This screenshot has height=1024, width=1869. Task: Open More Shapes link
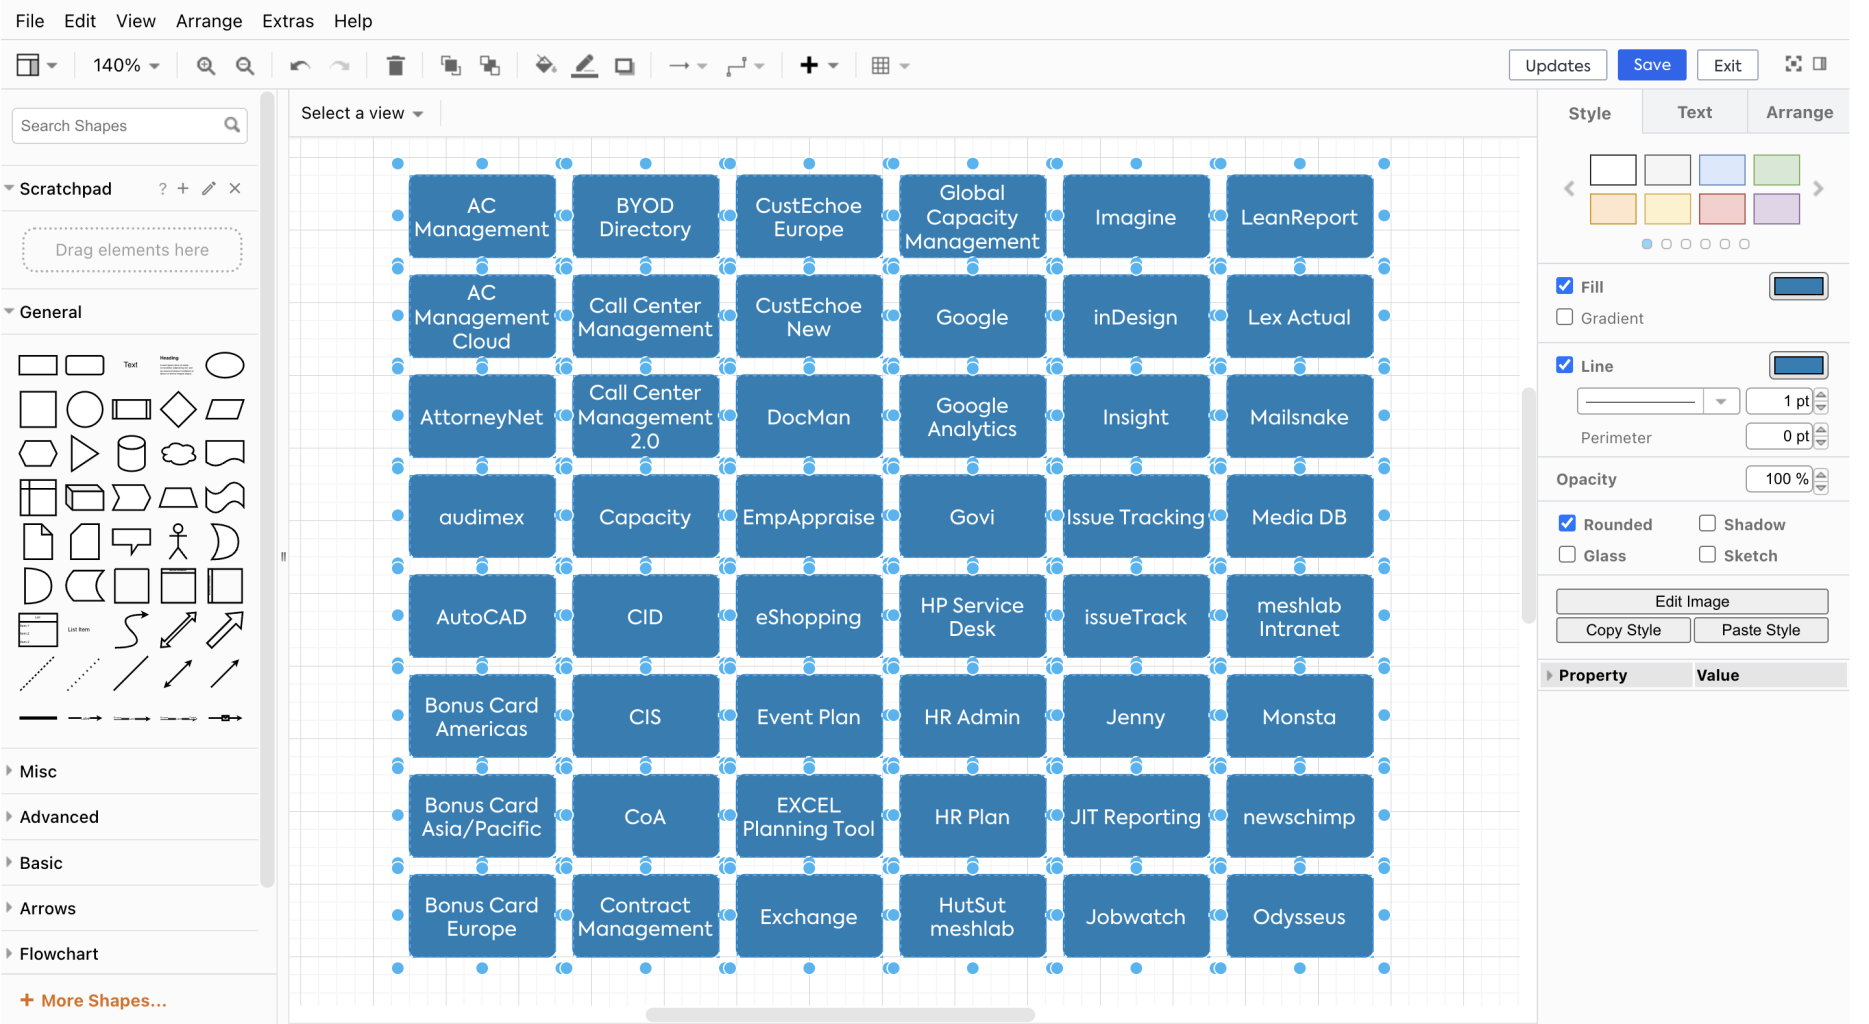[x=94, y=1000]
